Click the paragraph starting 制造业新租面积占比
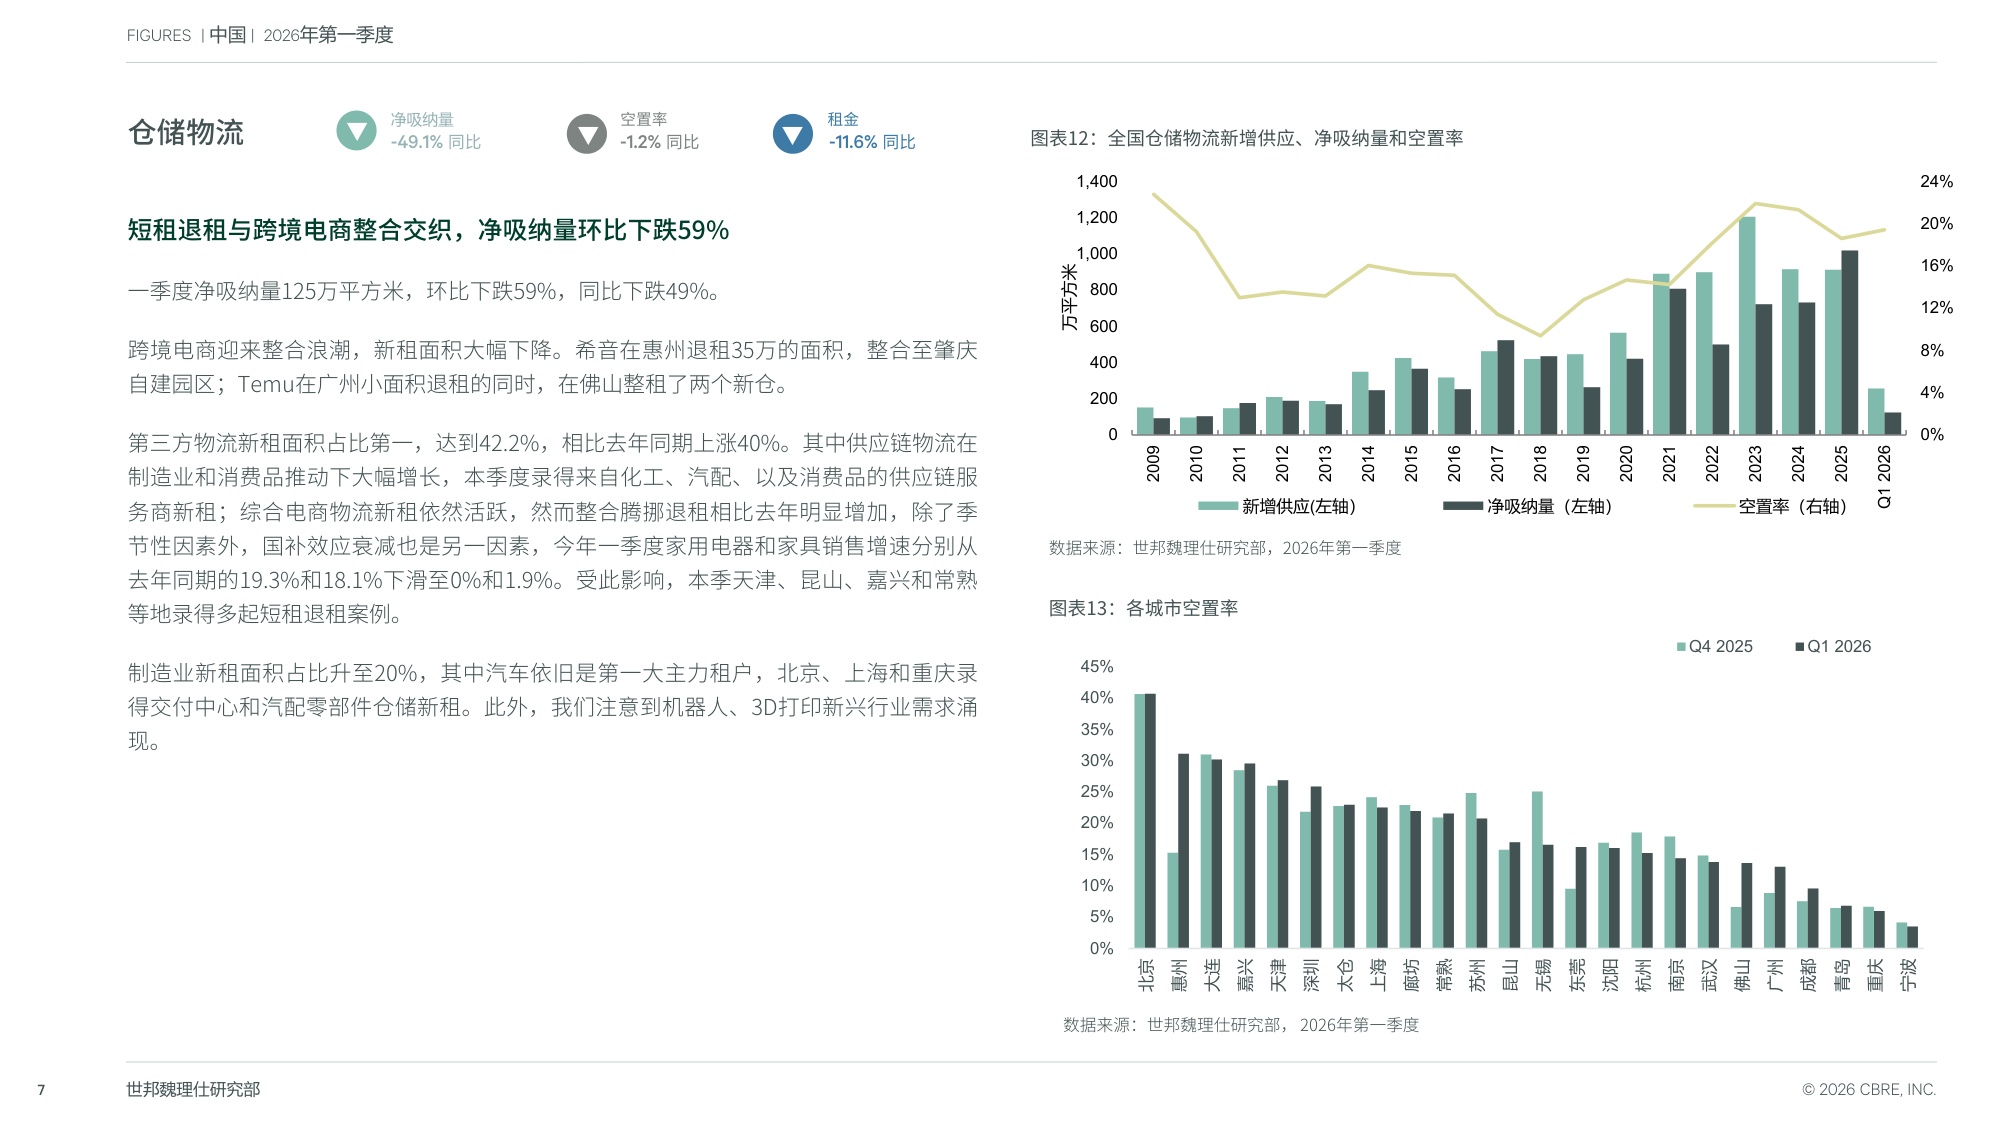The image size is (2000, 1125). (552, 707)
